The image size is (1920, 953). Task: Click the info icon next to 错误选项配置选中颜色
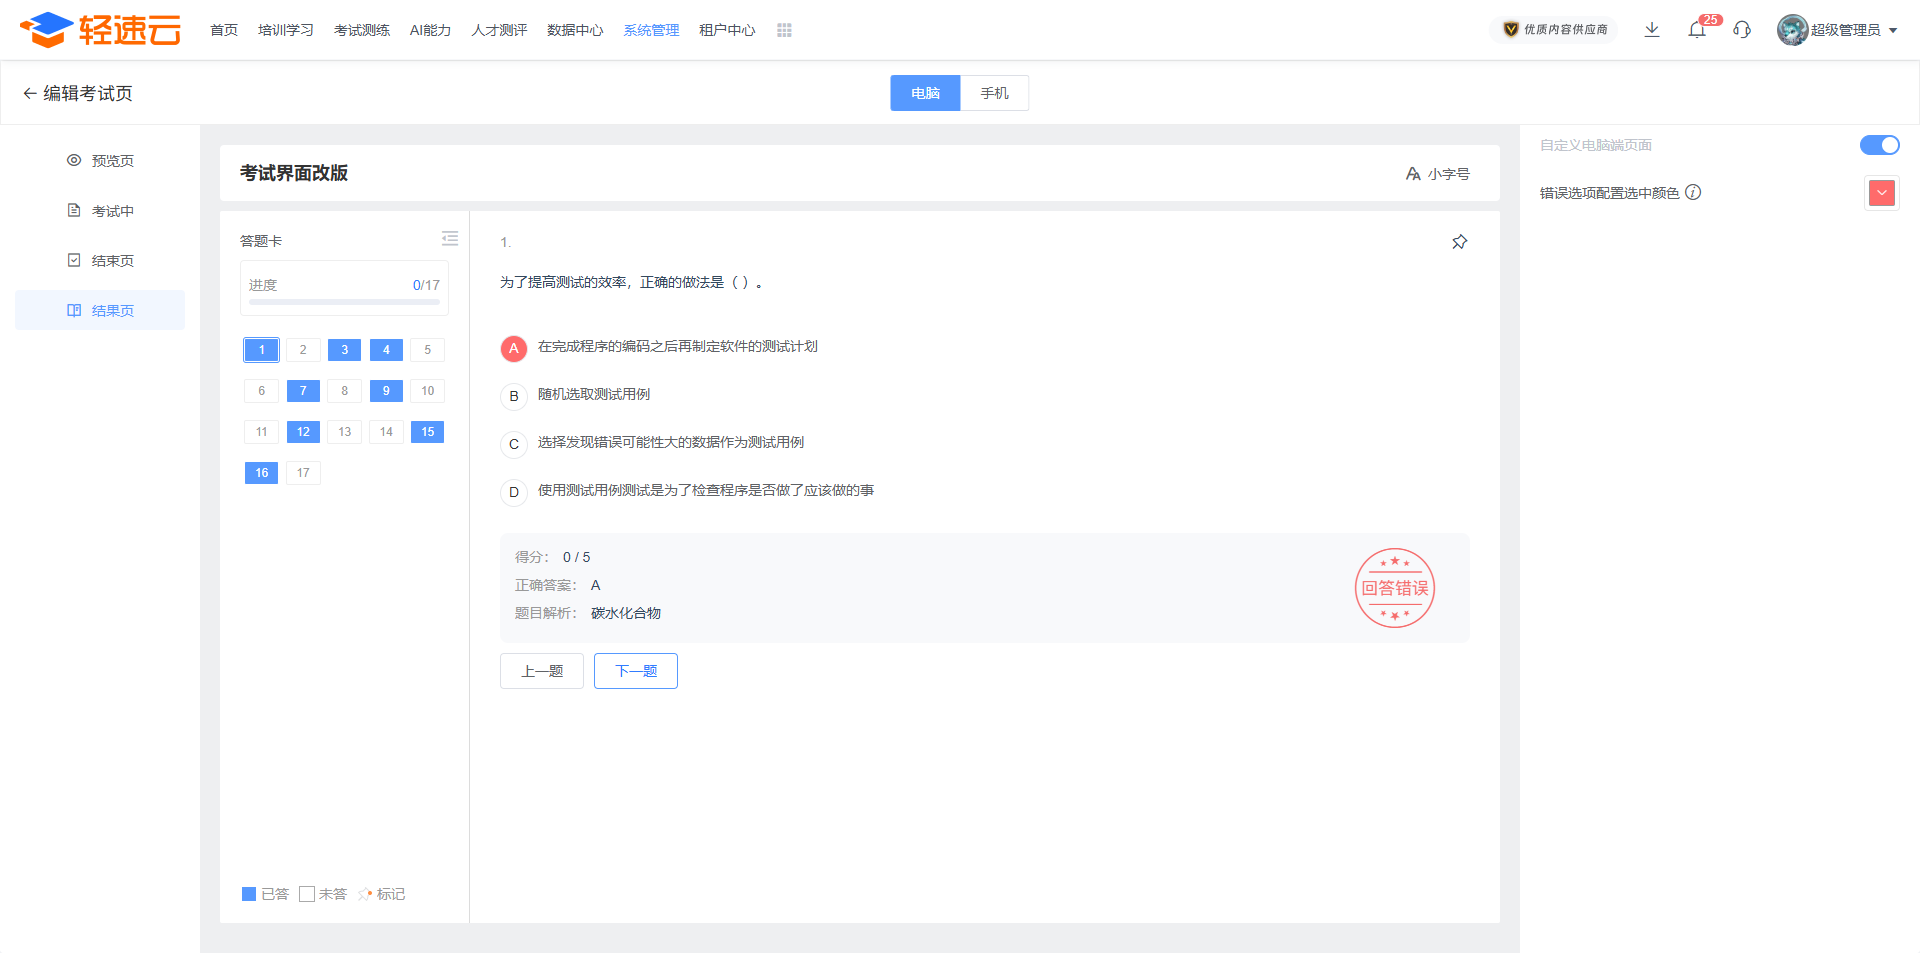[x=1693, y=193]
